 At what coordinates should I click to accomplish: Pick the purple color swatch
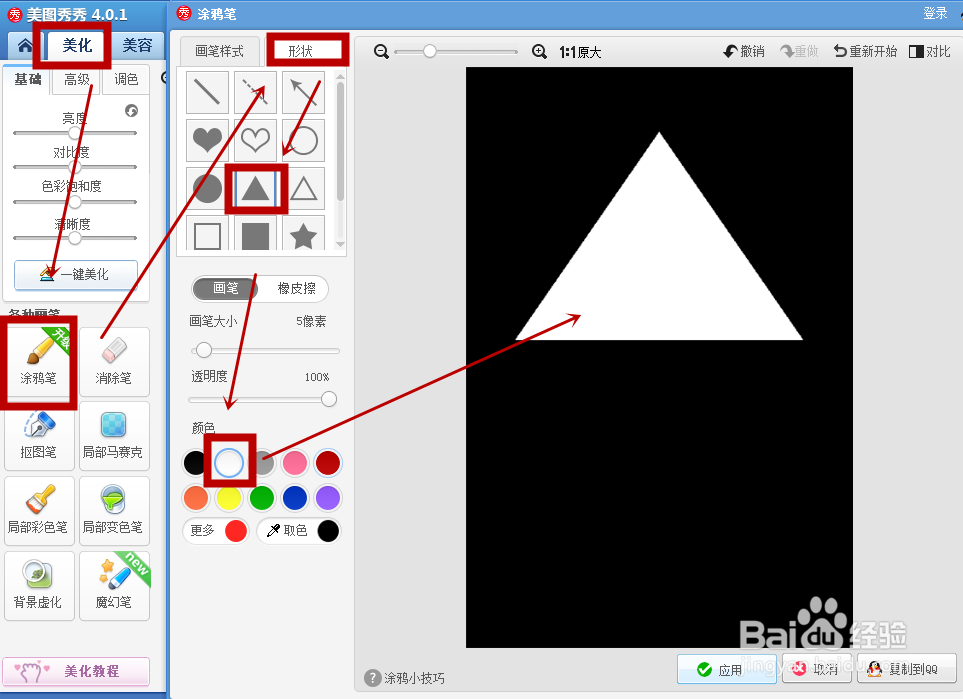(x=328, y=498)
